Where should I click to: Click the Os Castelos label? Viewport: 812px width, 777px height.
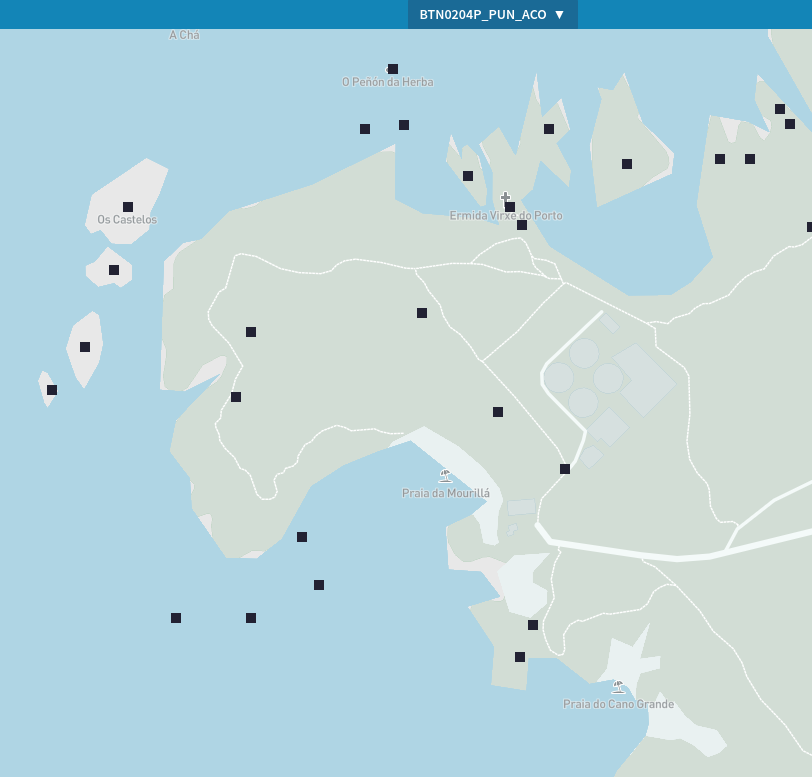click(127, 220)
